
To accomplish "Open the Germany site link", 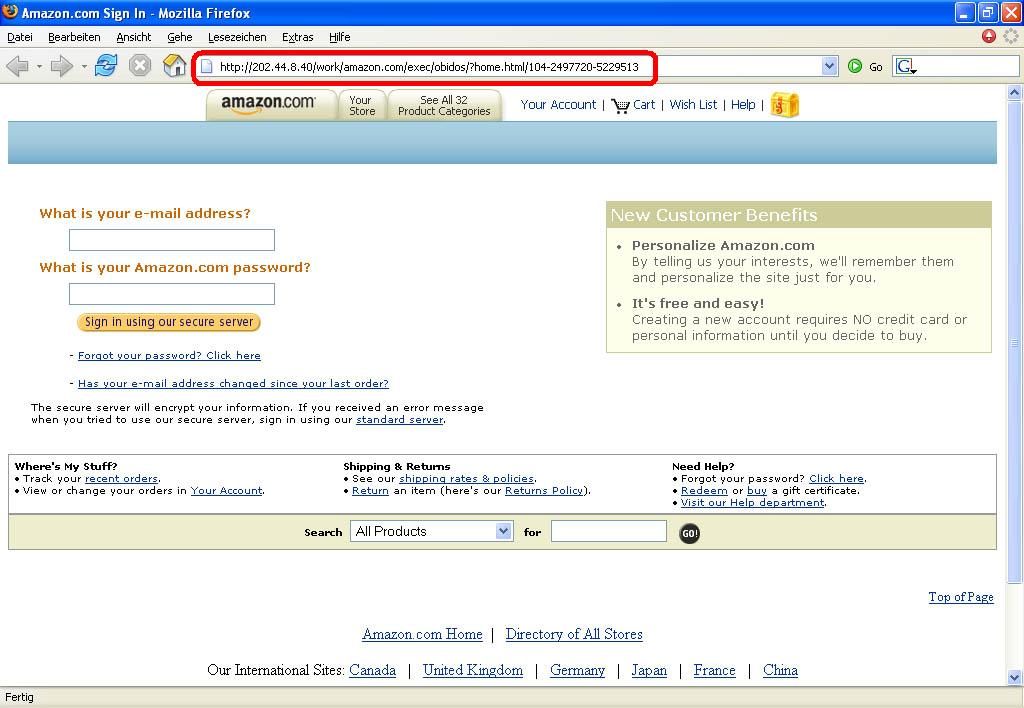I will point(577,670).
